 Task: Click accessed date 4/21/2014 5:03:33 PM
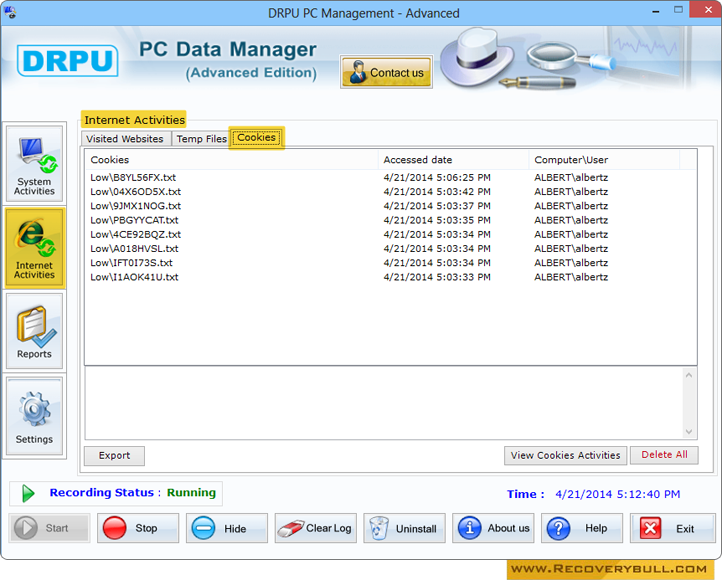[x=437, y=277]
